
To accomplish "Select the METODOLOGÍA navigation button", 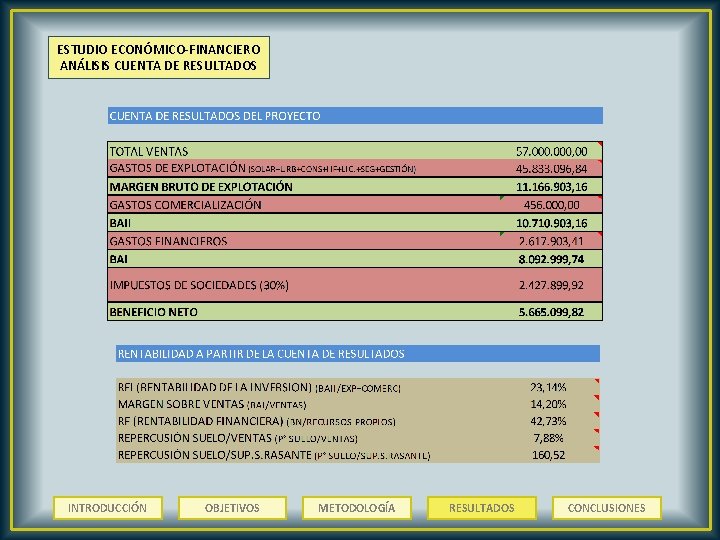I will [x=357, y=508].
